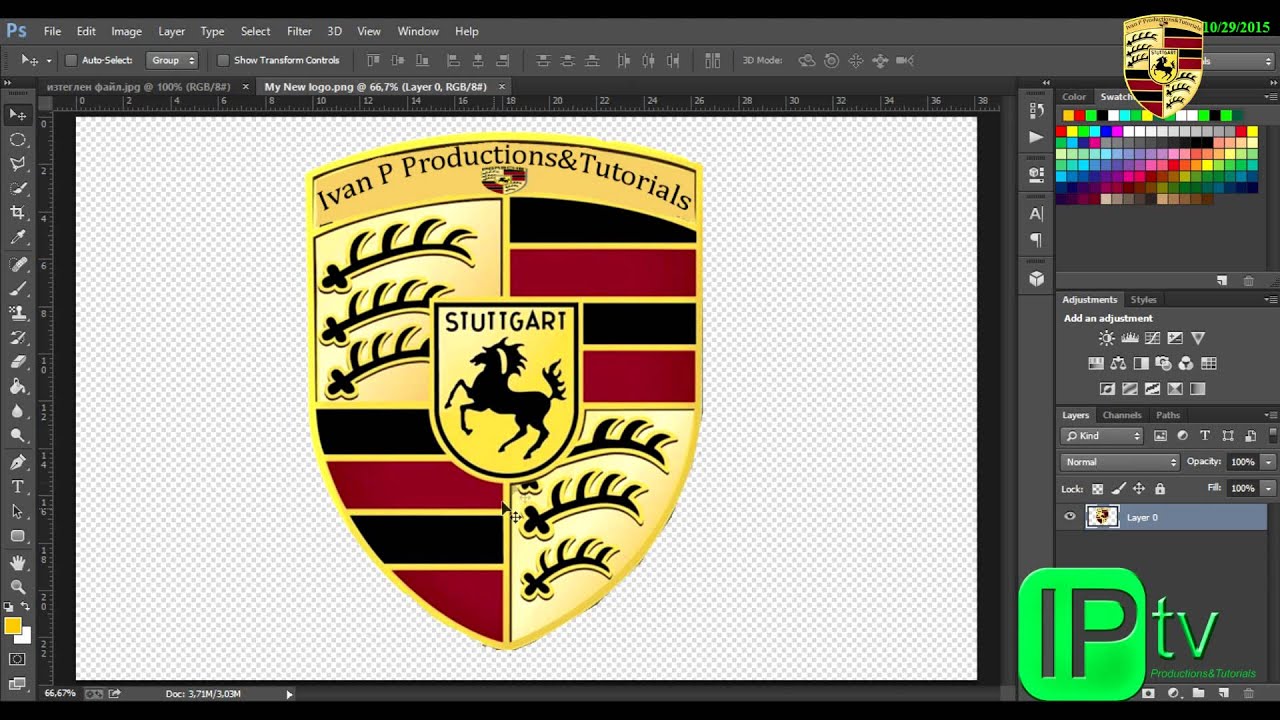Add an Exposure adjustment

1175,338
